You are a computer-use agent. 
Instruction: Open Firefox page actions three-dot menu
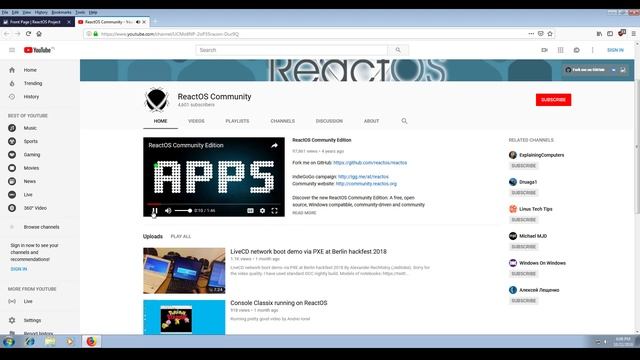click(531, 34)
